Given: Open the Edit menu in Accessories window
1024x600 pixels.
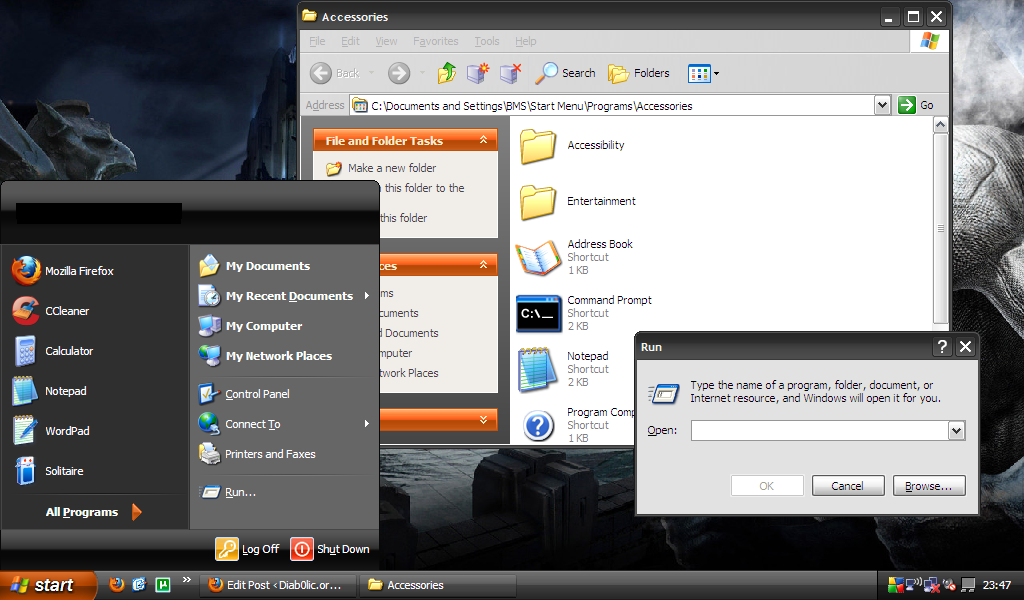Looking at the screenshot, I should pyautogui.click(x=350, y=41).
